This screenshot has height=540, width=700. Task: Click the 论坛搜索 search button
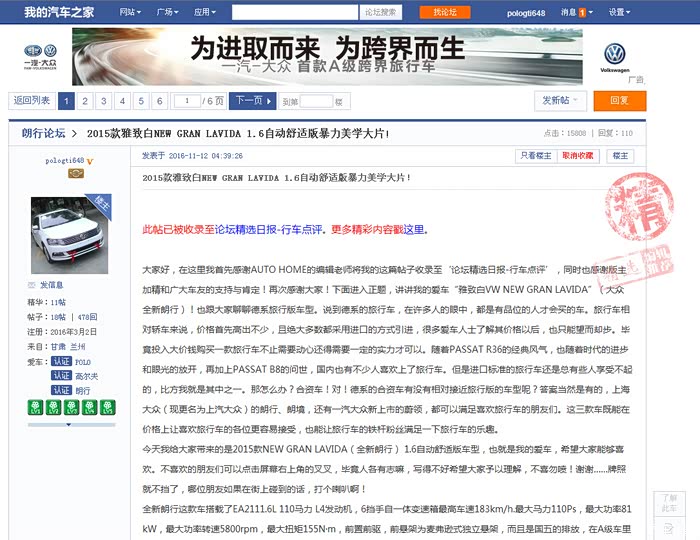pos(380,12)
